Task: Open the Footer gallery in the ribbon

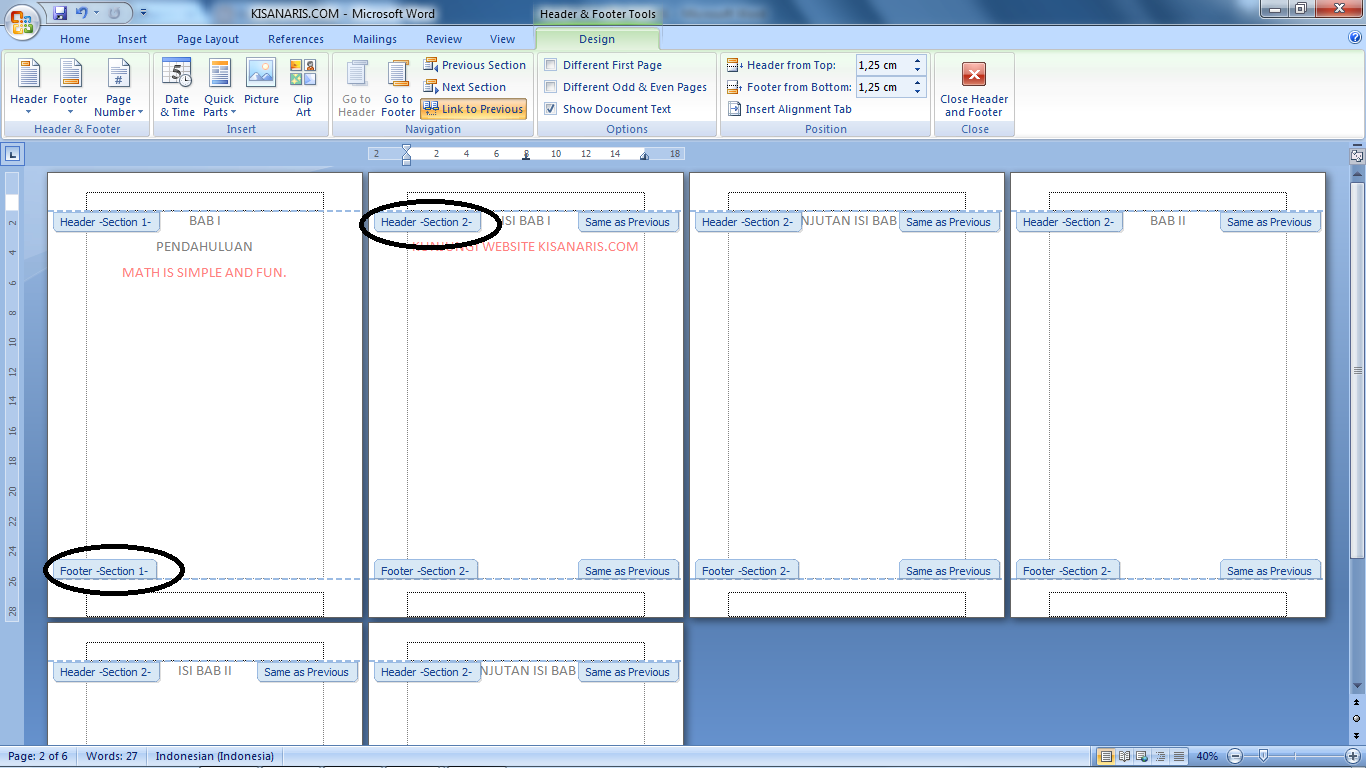Action: click(71, 88)
